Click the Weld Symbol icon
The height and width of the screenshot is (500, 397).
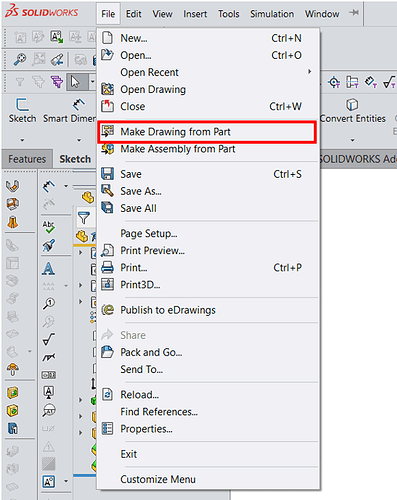[x=49, y=357]
